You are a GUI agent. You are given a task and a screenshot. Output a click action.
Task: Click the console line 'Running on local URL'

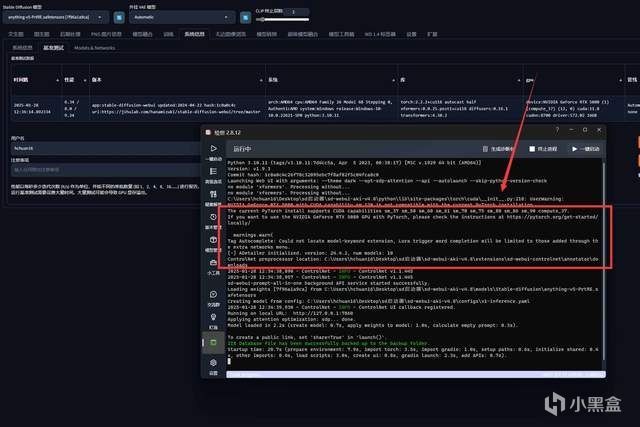click(x=290, y=314)
